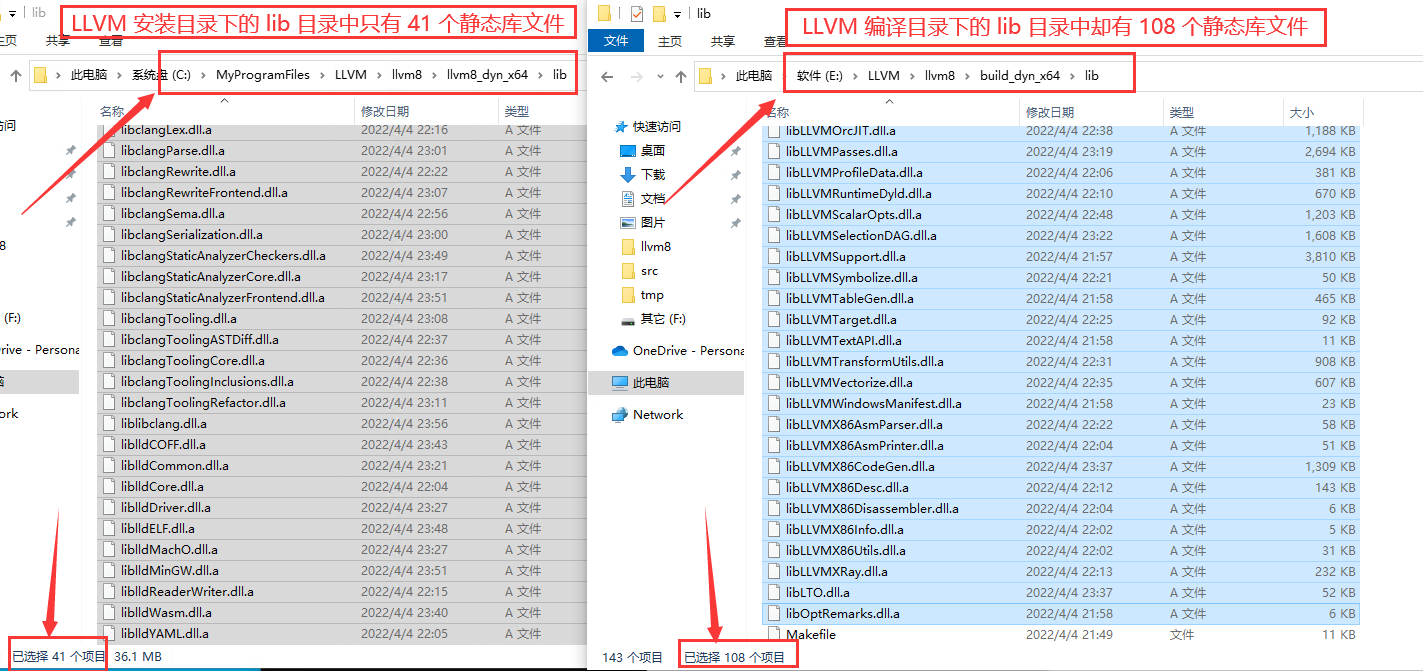Open the 文件 menu
1423x671 pixels.
coord(617,41)
